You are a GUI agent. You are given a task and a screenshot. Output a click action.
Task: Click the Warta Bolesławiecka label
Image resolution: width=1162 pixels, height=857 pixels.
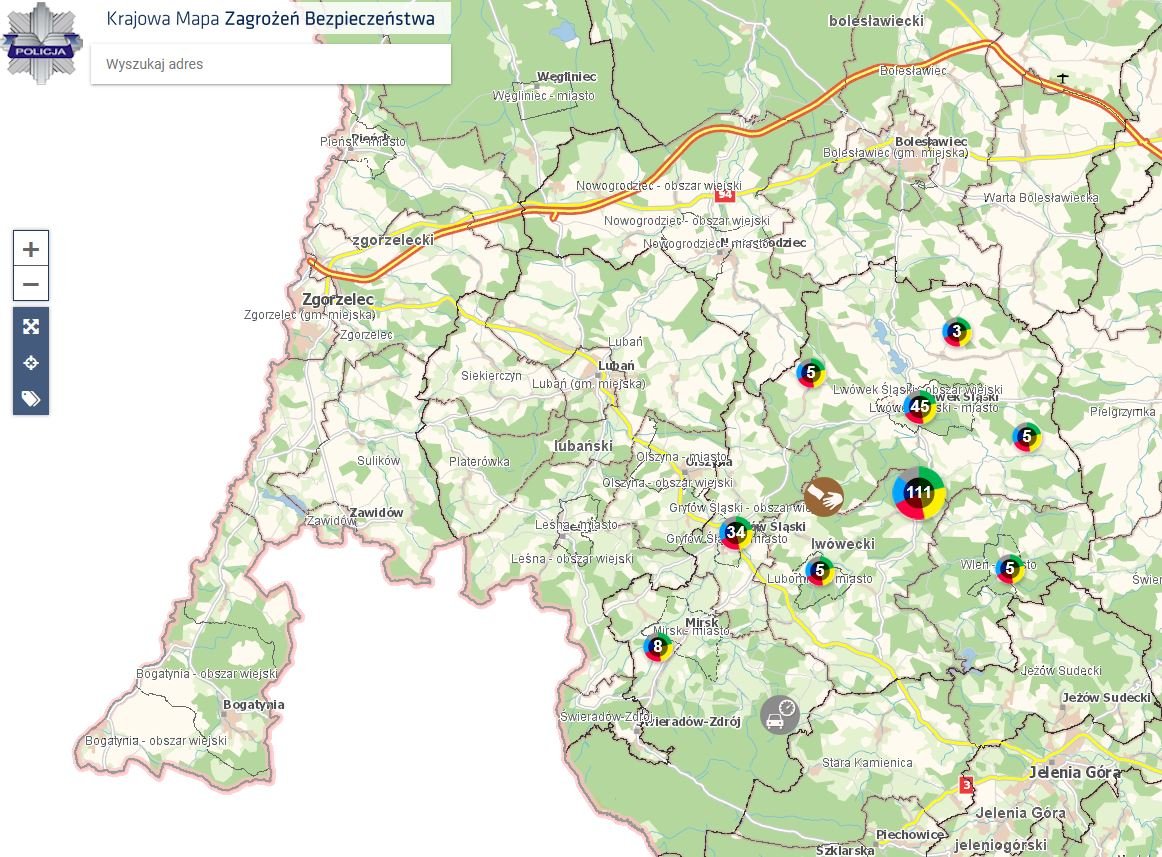click(1041, 197)
